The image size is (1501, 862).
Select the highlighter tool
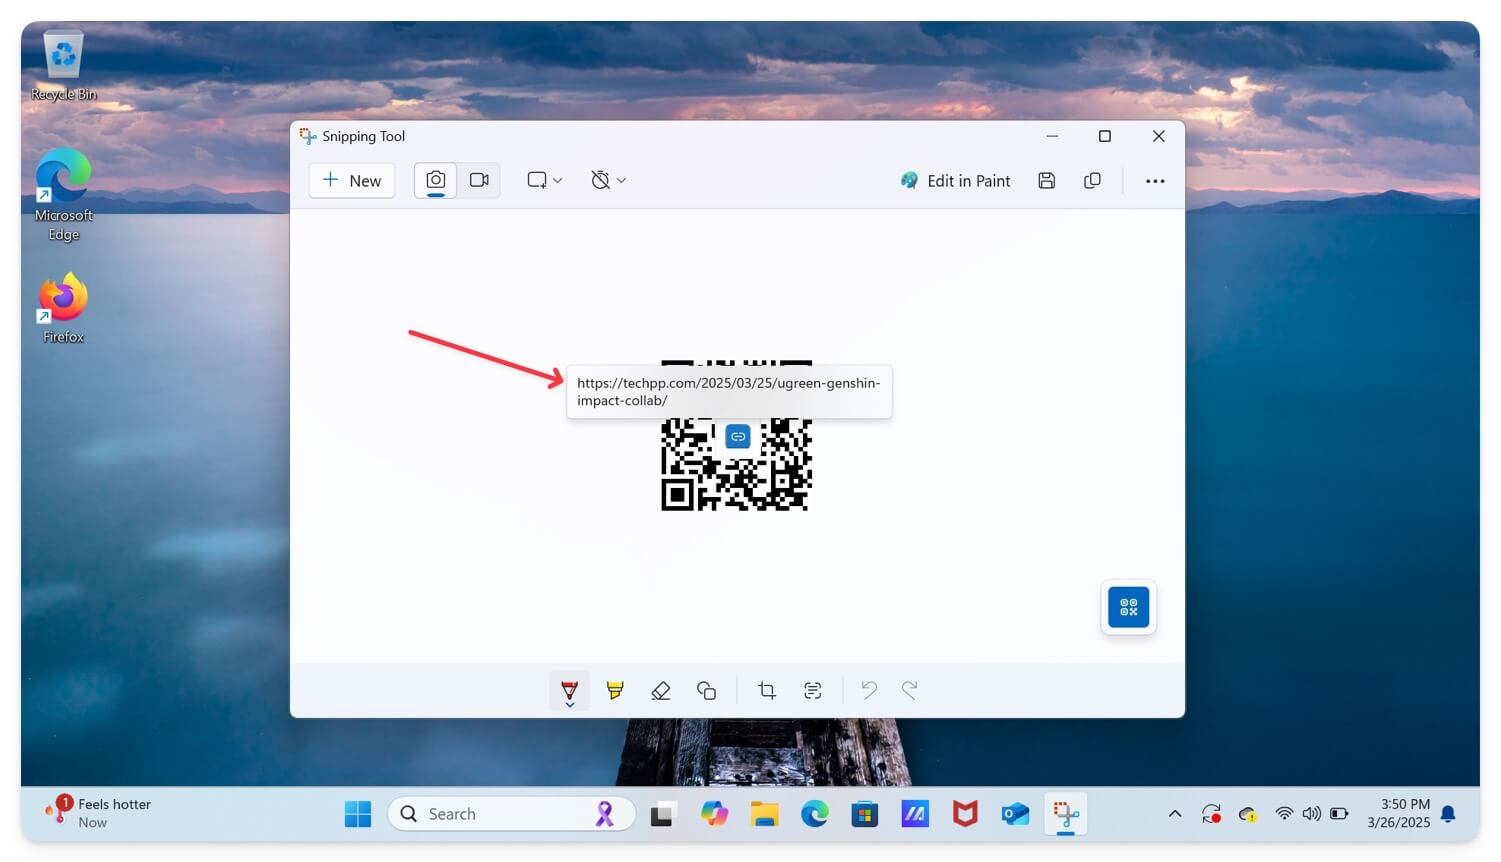point(615,690)
